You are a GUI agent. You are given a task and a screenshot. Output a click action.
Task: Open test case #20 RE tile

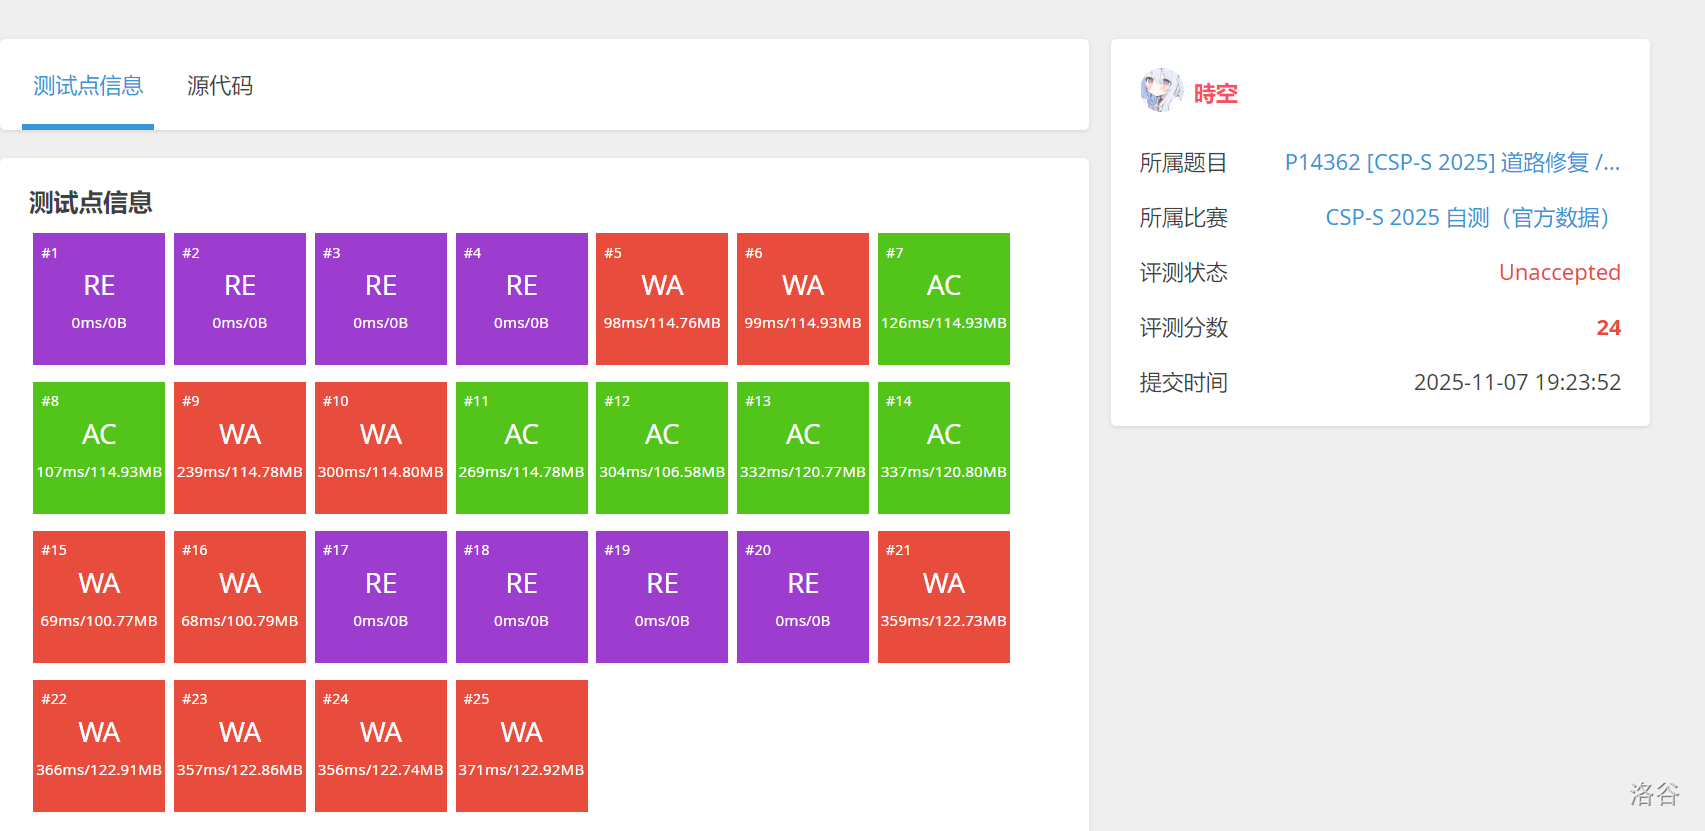[802, 597]
